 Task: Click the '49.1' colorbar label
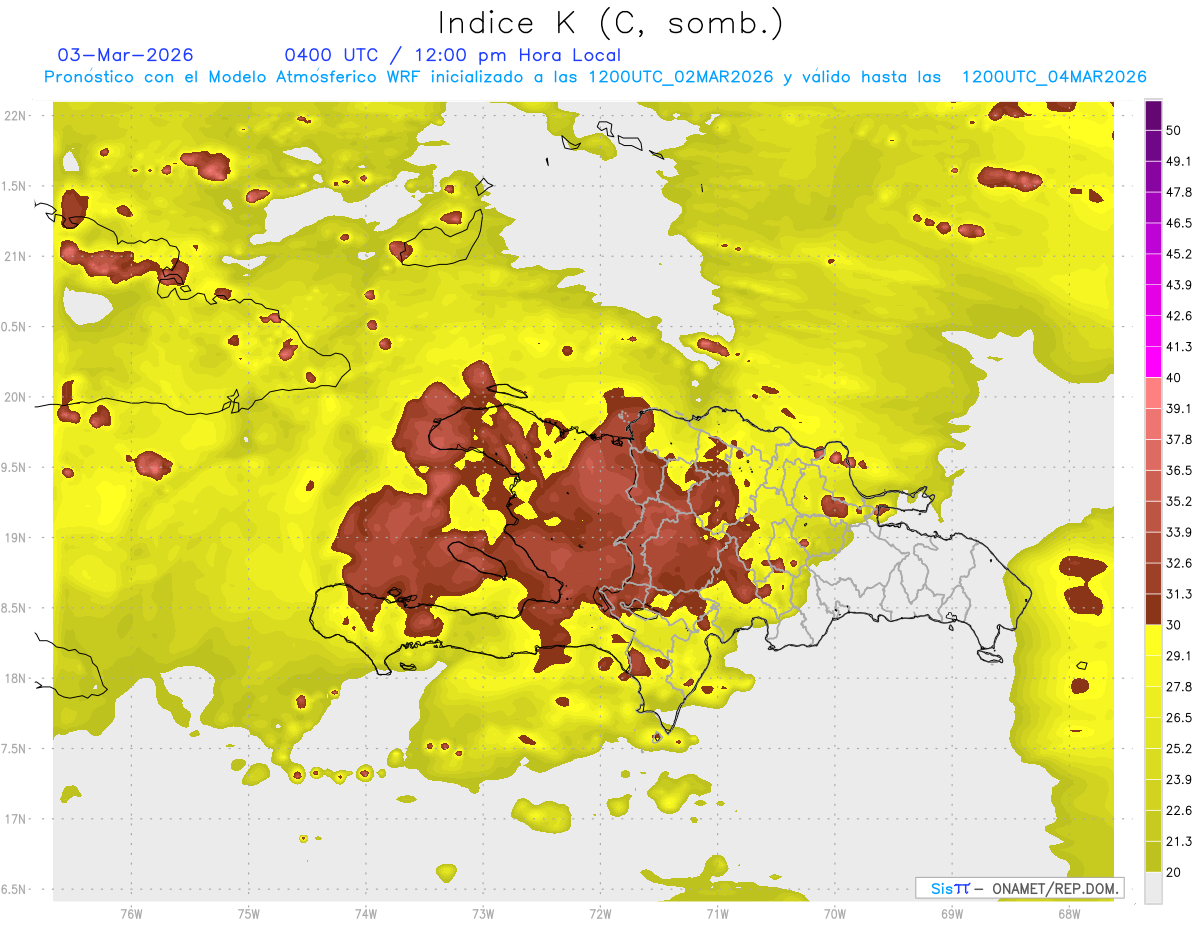[1180, 161]
